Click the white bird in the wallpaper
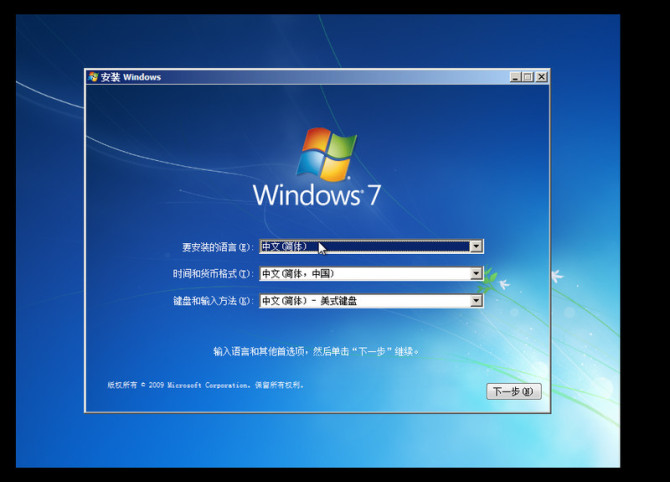Image resolution: width=670 pixels, height=482 pixels. click(x=556, y=275)
